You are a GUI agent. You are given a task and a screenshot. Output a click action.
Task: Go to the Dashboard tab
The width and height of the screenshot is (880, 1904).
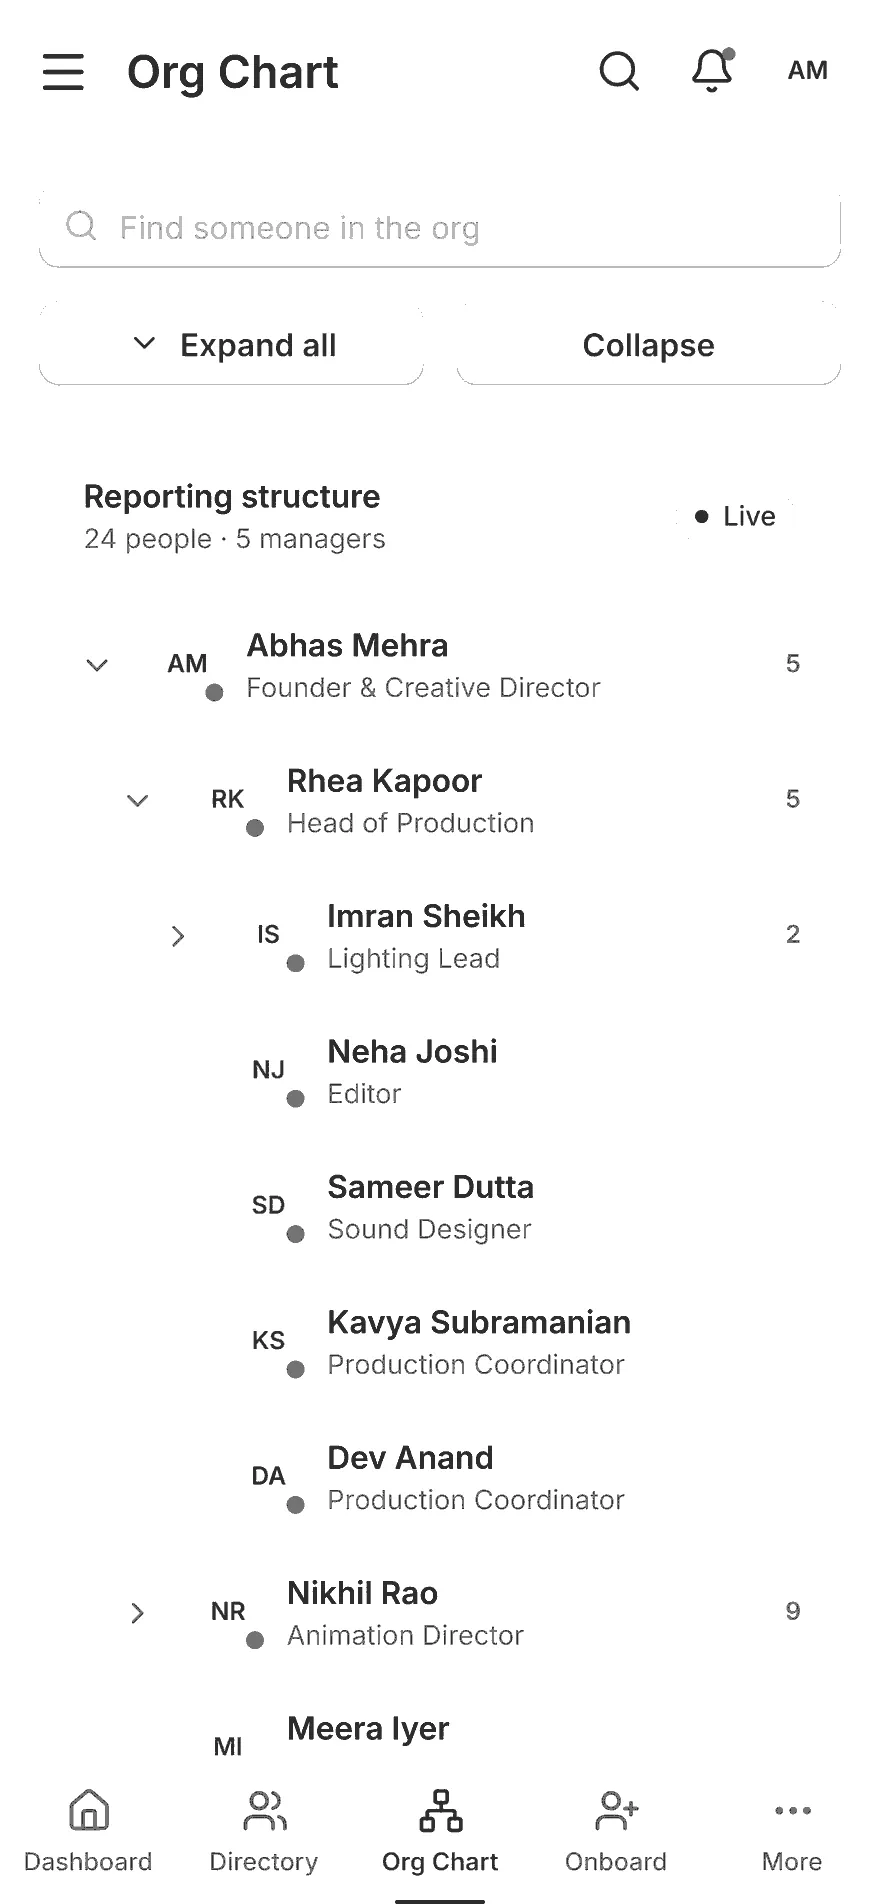(88, 1832)
